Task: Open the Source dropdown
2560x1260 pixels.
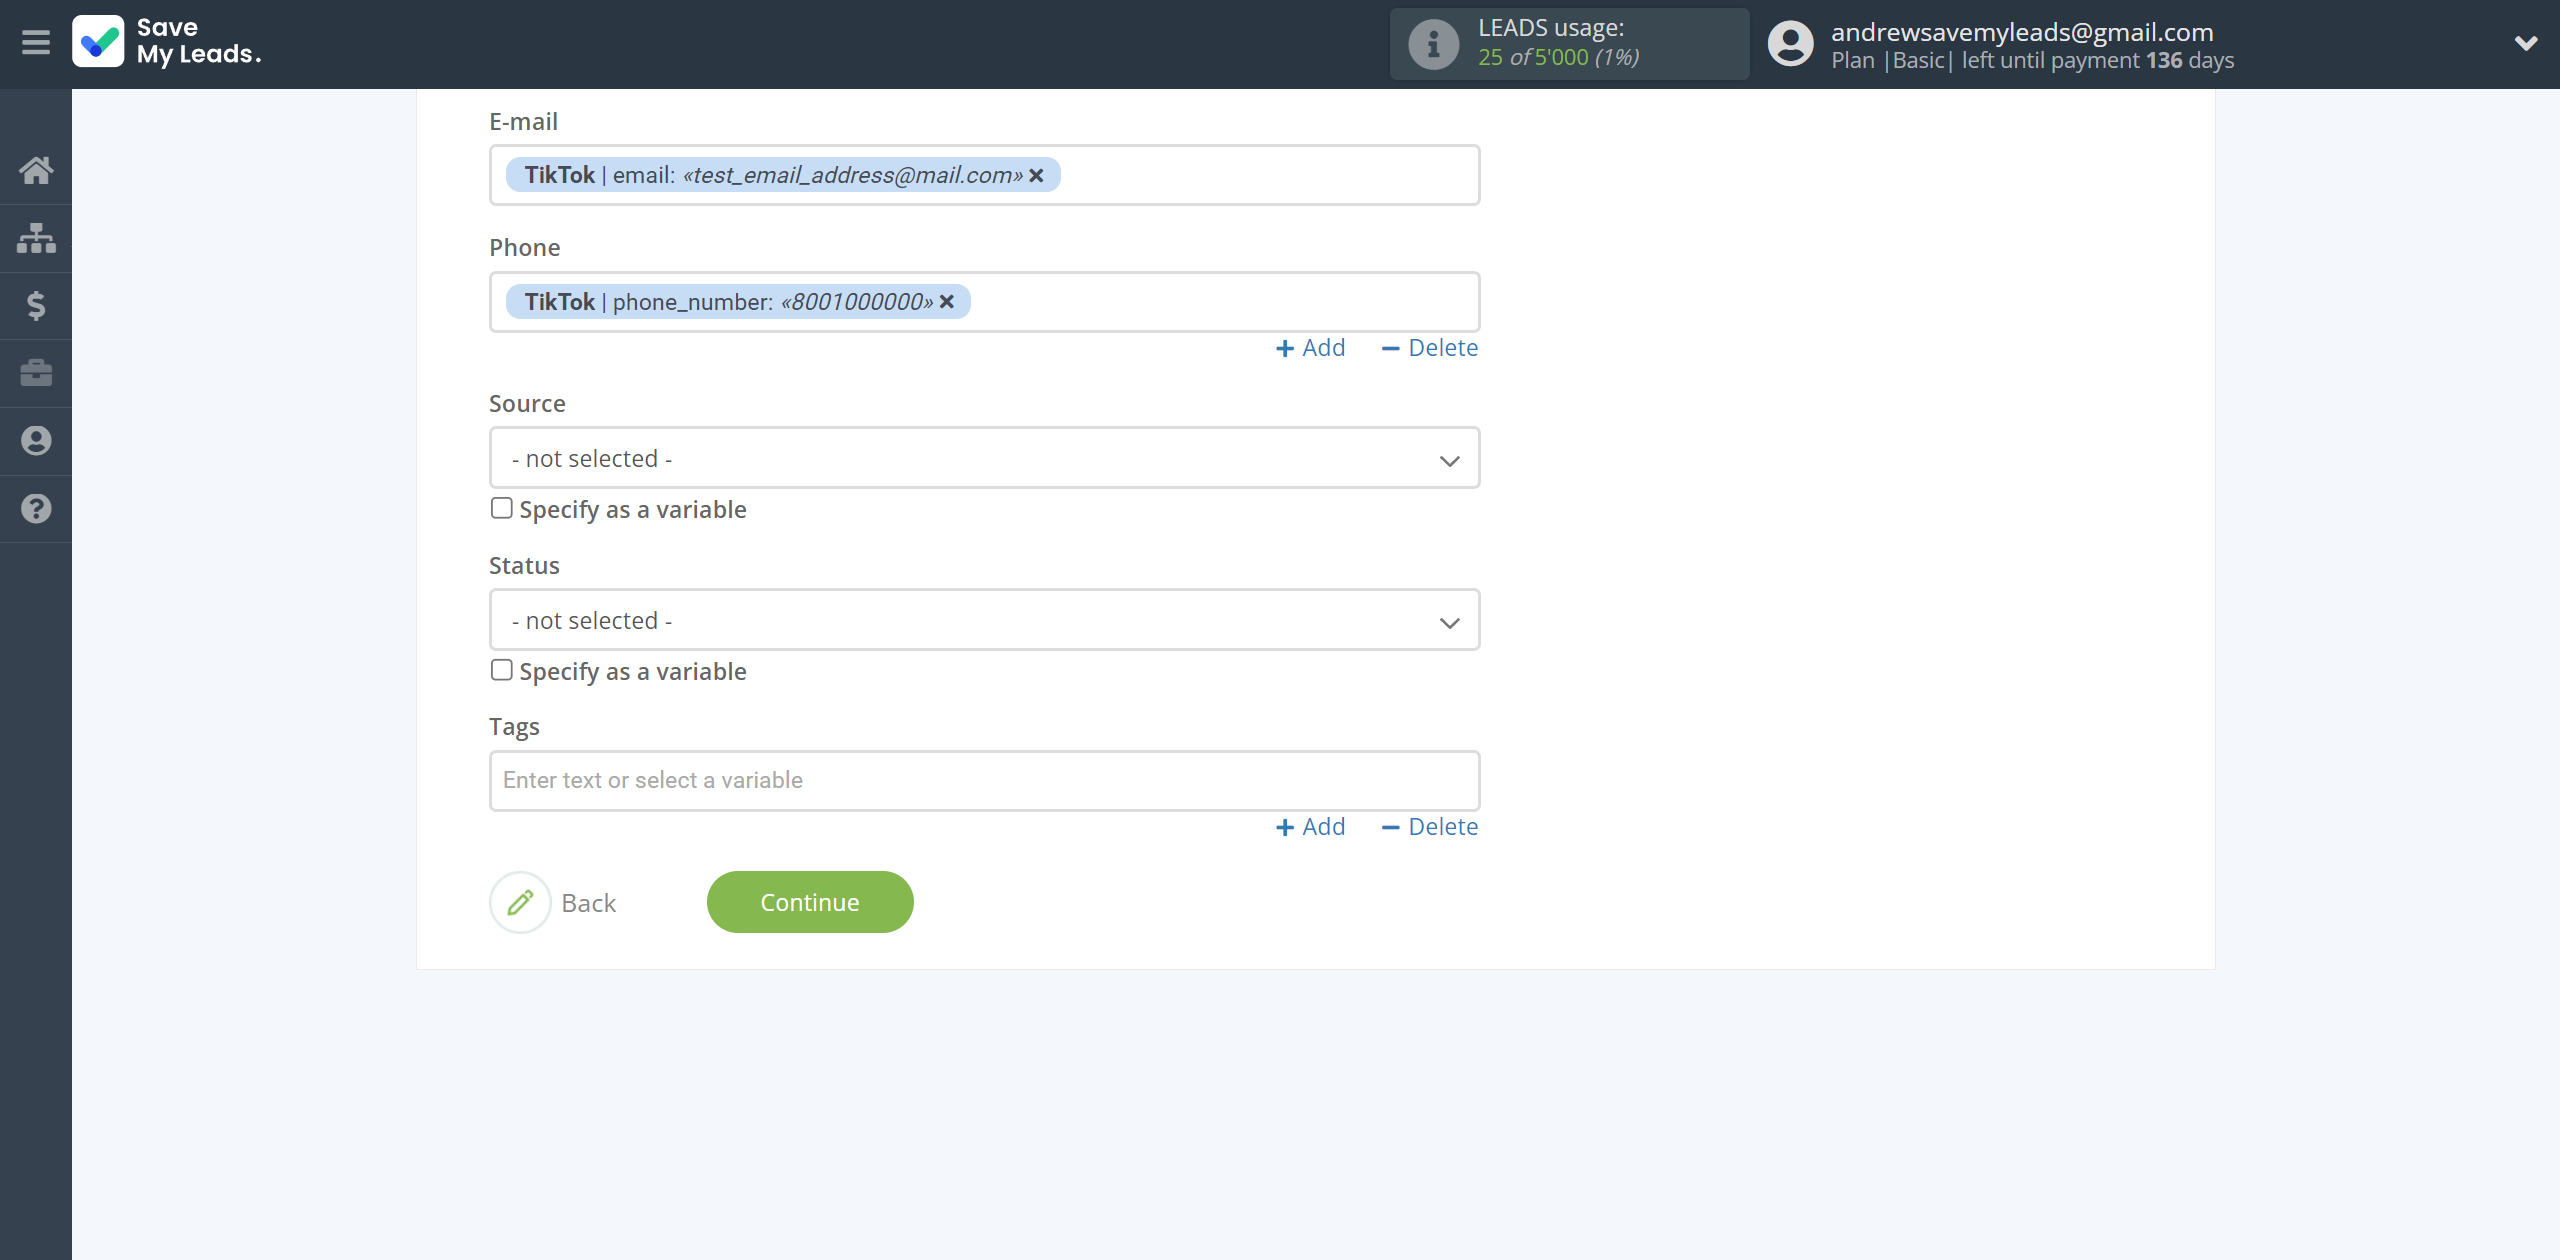Action: coord(984,458)
